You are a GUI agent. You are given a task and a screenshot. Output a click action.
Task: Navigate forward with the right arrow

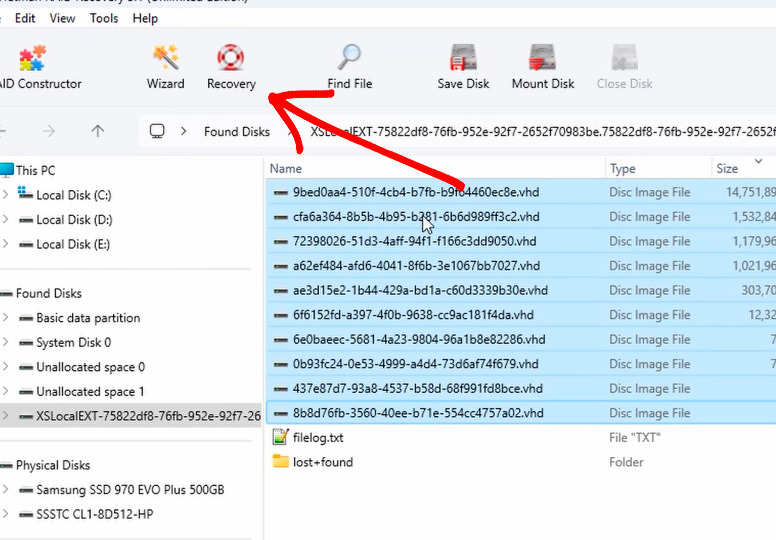coord(48,131)
